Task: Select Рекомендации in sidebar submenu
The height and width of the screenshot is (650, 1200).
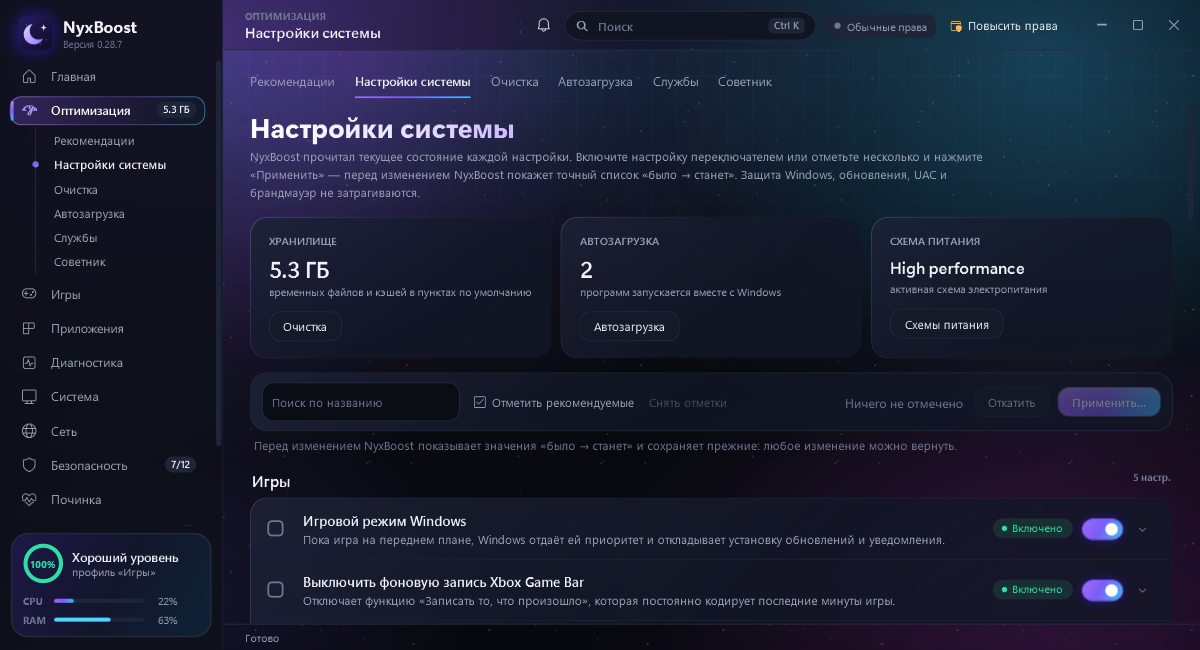Action: 94,141
